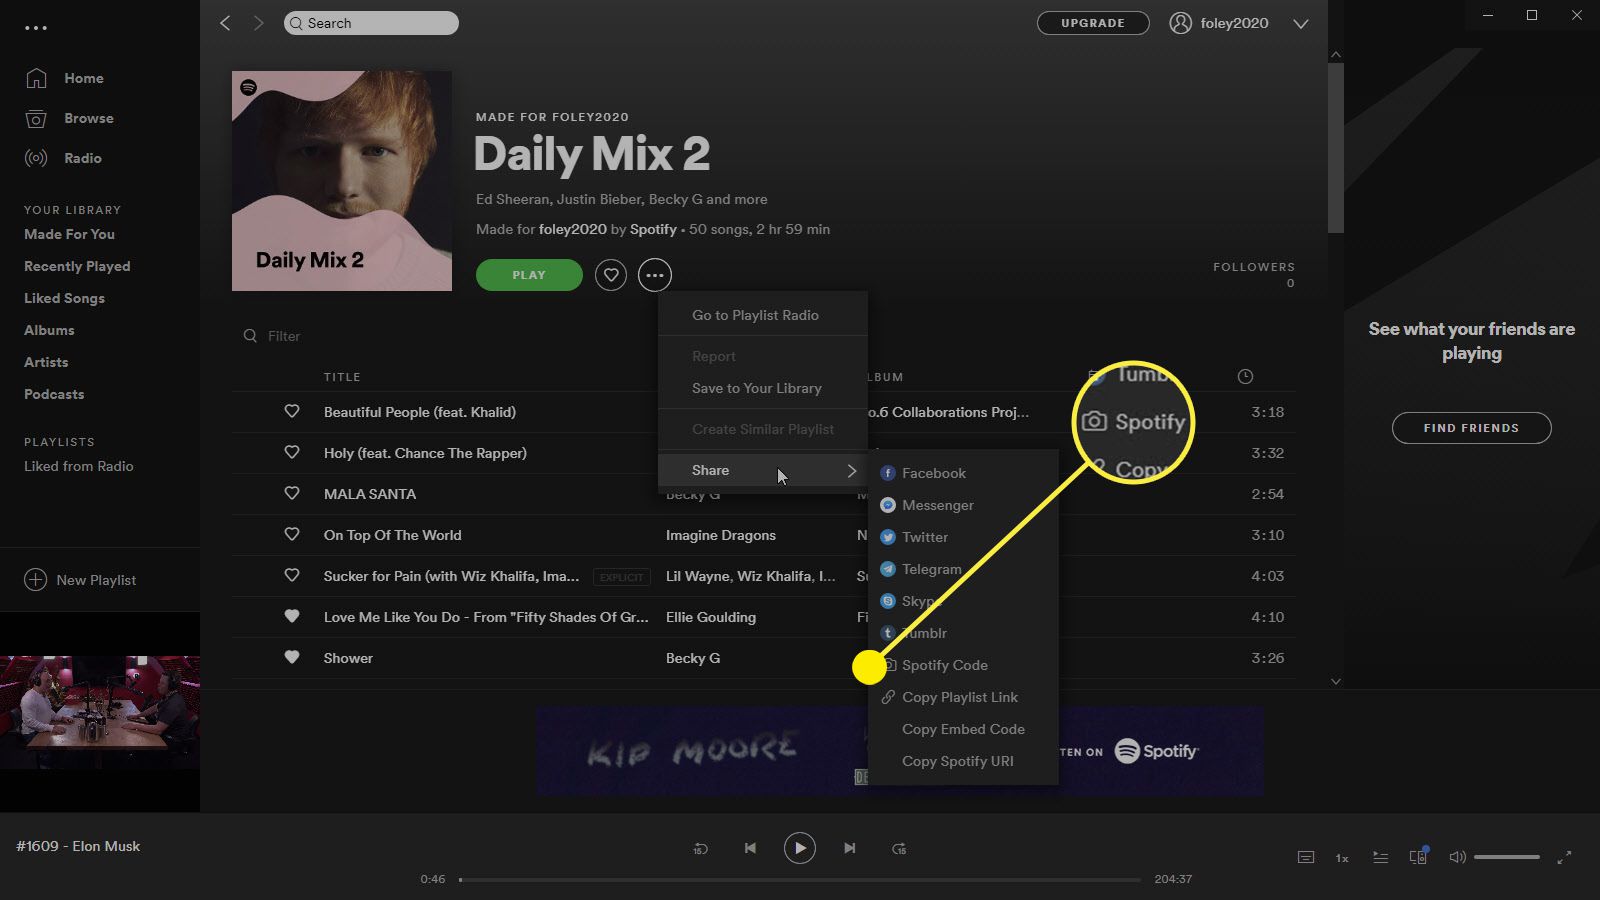Toggle heart for Sucker for Pain
Image resolution: width=1600 pixels, height=900 pixels.
click(292, 575)
